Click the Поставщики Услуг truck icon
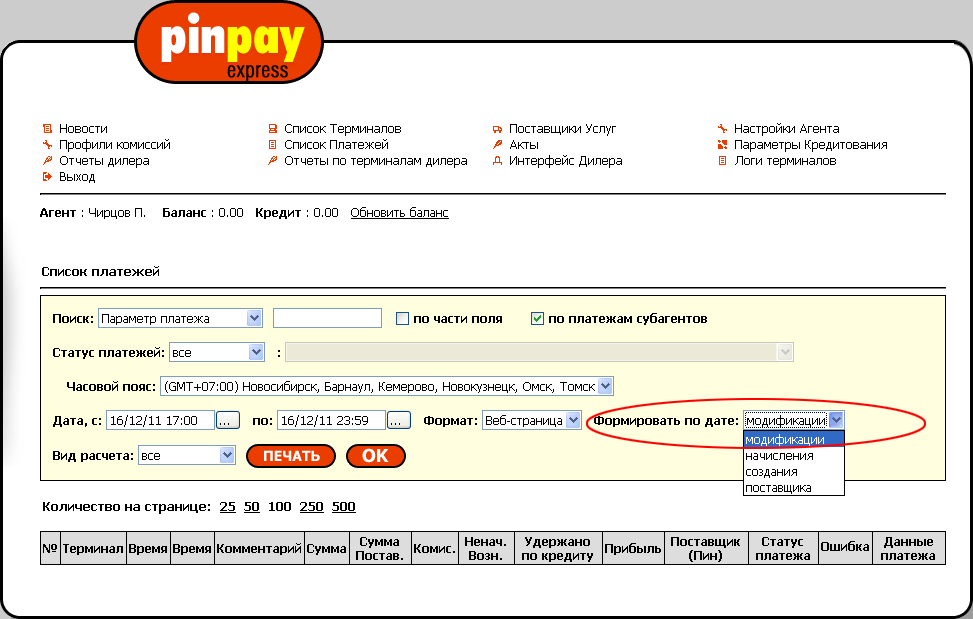Image resolution: width=973 pixels, height=619 pixels. [x=497, y=129]
